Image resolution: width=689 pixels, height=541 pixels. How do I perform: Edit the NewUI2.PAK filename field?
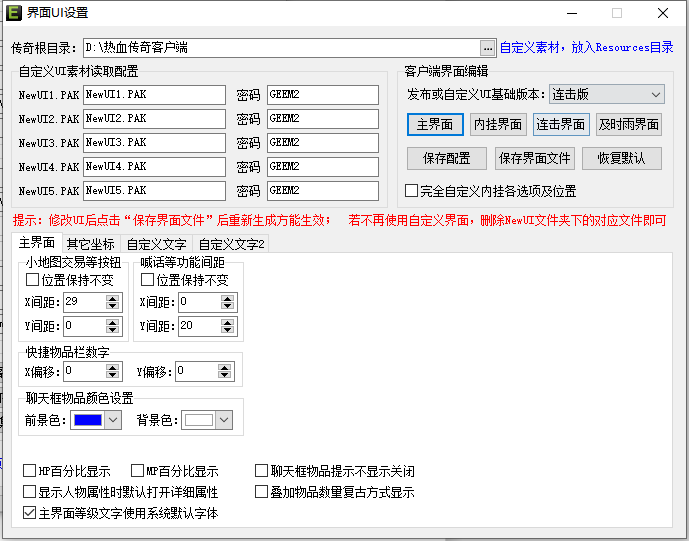tap(154, 119)
